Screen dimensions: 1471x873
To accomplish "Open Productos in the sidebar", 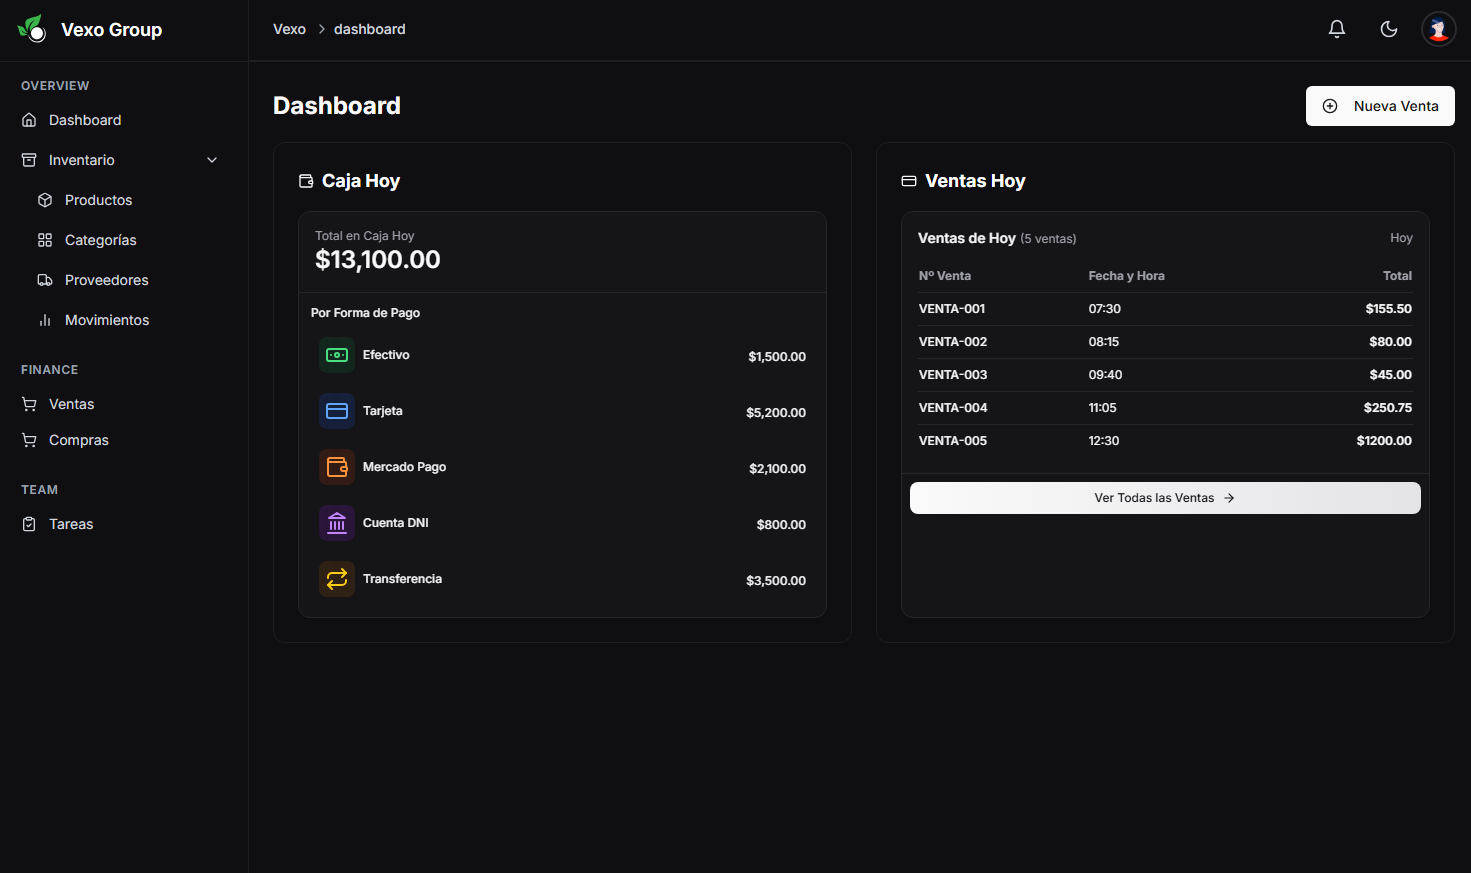I will (x=98, y=200).
